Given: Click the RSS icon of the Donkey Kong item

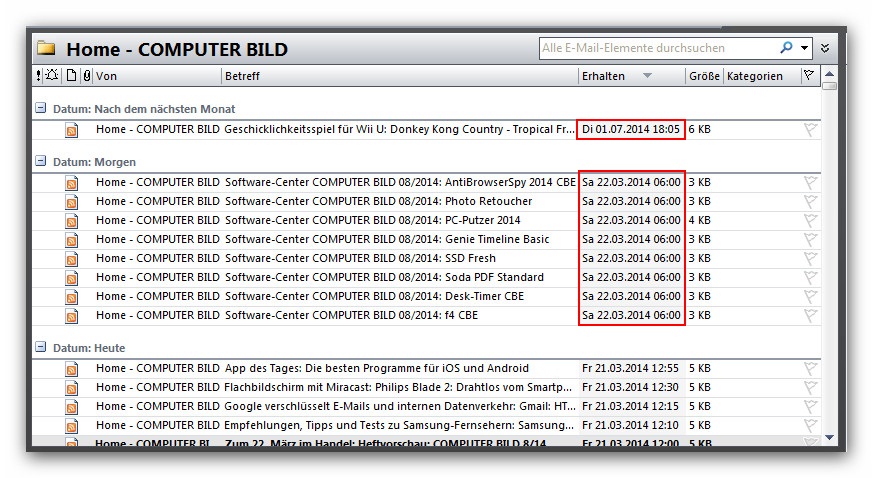Looking at the screenshot, I should coord(72,130).
